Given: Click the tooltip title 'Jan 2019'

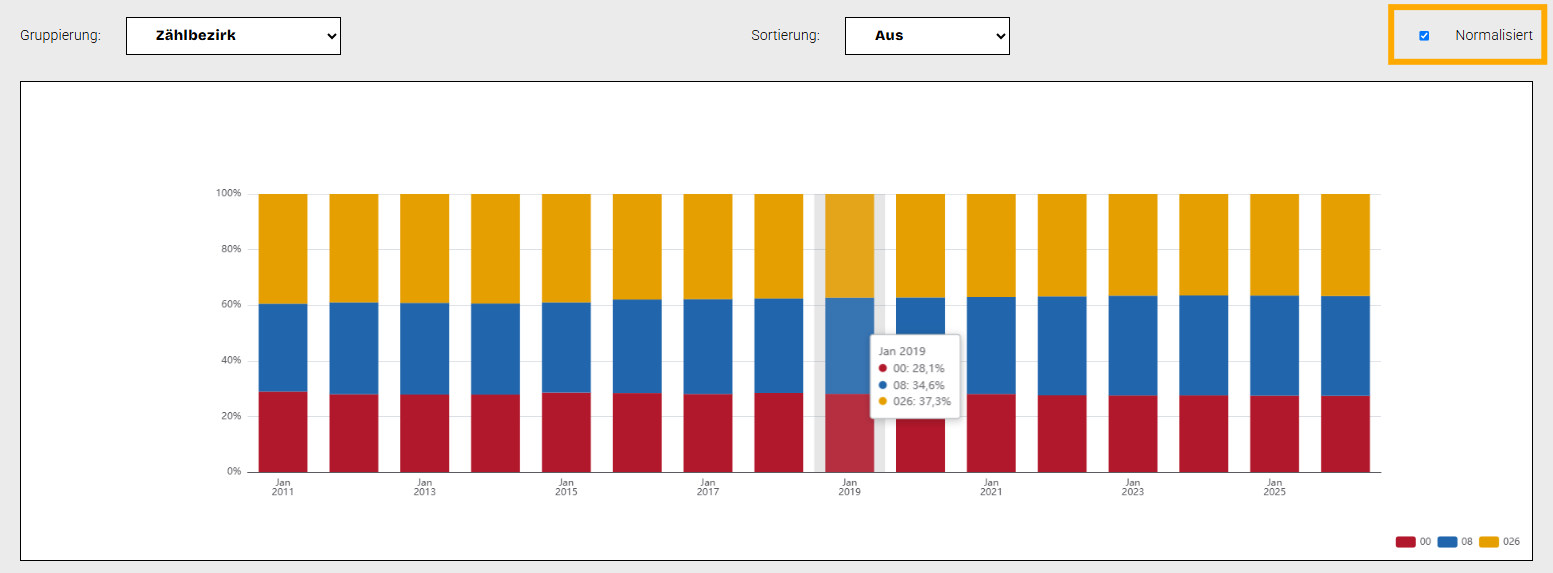Looking at the screenshot, I should 902,351.
